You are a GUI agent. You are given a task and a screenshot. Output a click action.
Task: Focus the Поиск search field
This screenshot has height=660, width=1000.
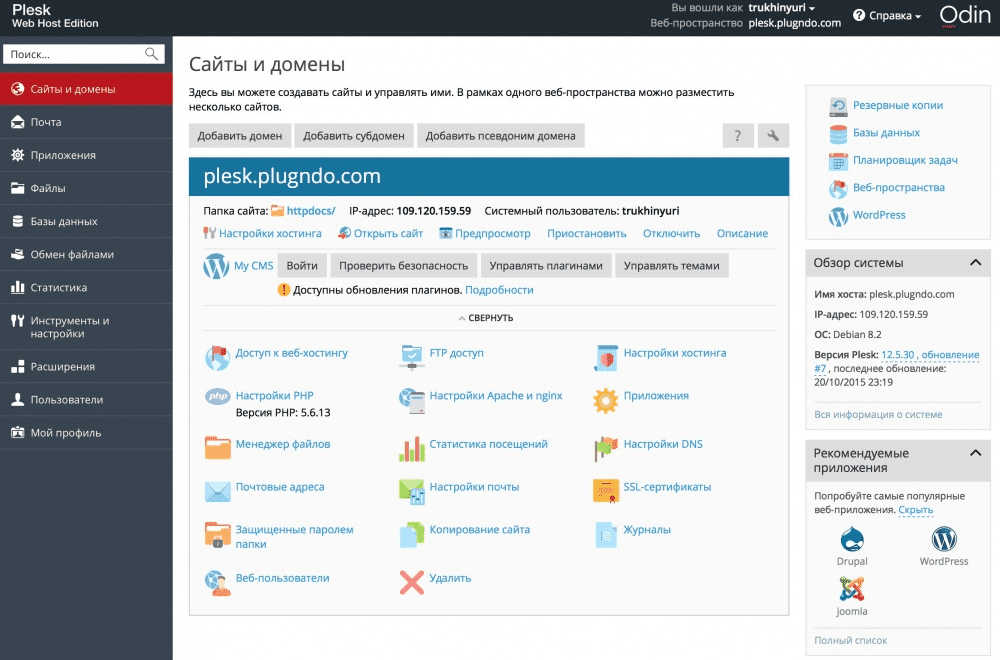click(84, 54)
